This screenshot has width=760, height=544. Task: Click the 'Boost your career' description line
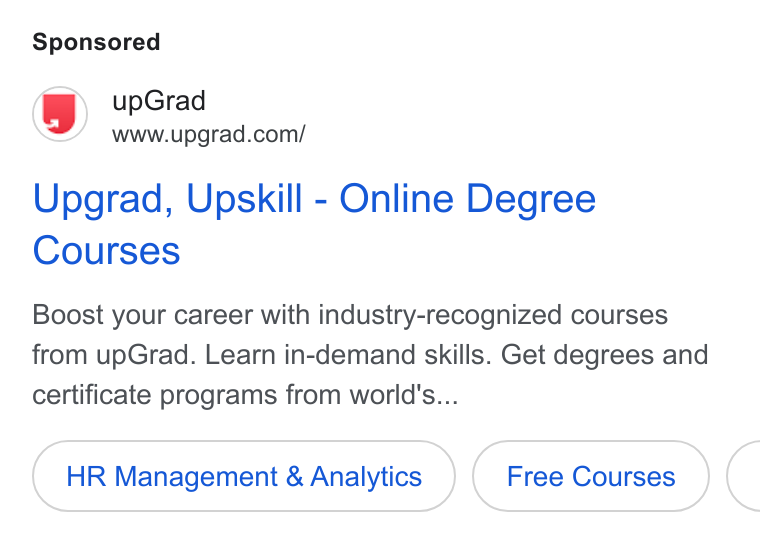tap(350, 315)
